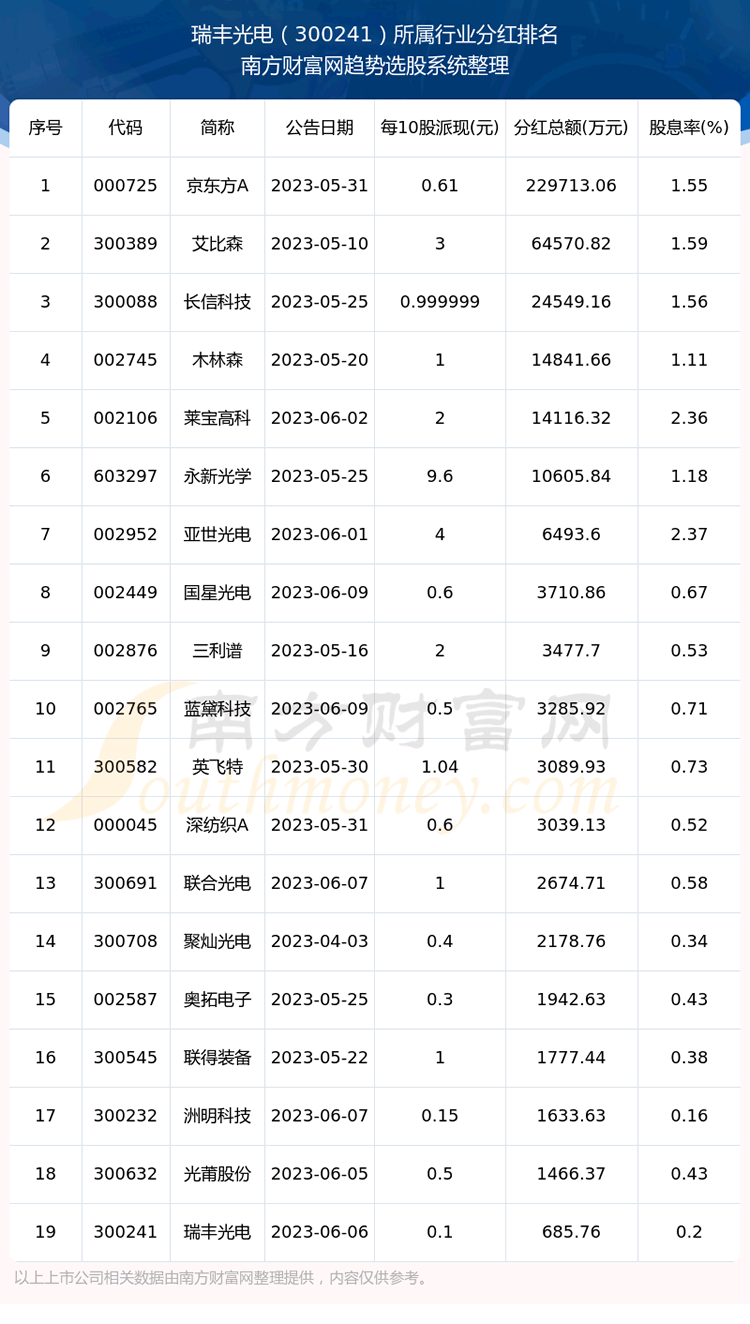Click the 莱宝高科 stock name

217,418
